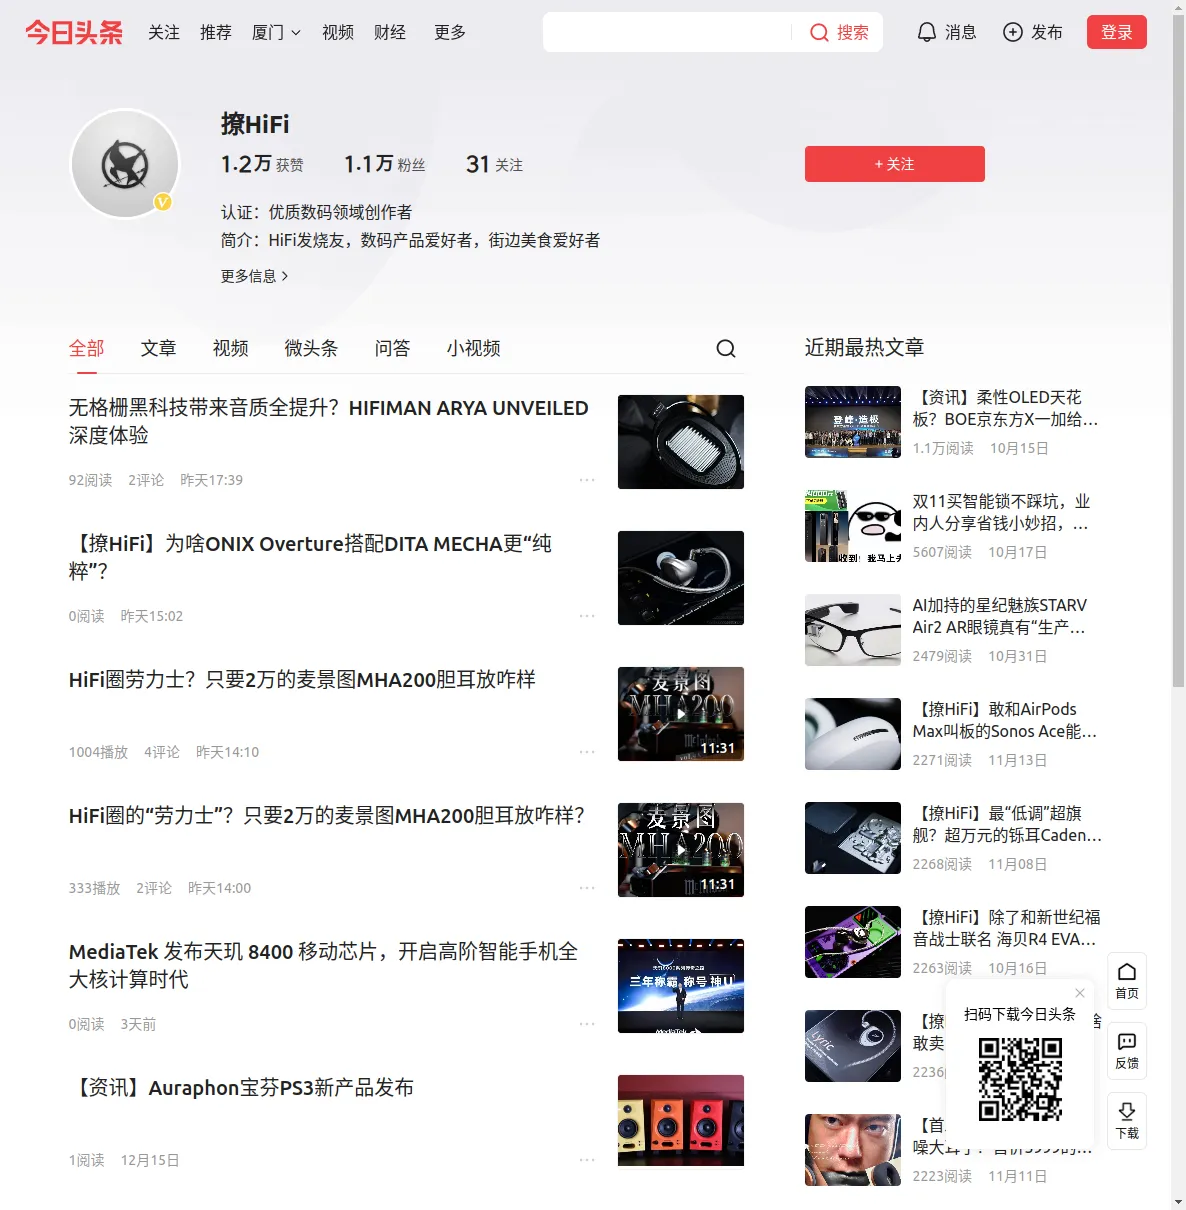Open hot article 柔性OLED天花板 BOE京东方

click(1006, 408)
